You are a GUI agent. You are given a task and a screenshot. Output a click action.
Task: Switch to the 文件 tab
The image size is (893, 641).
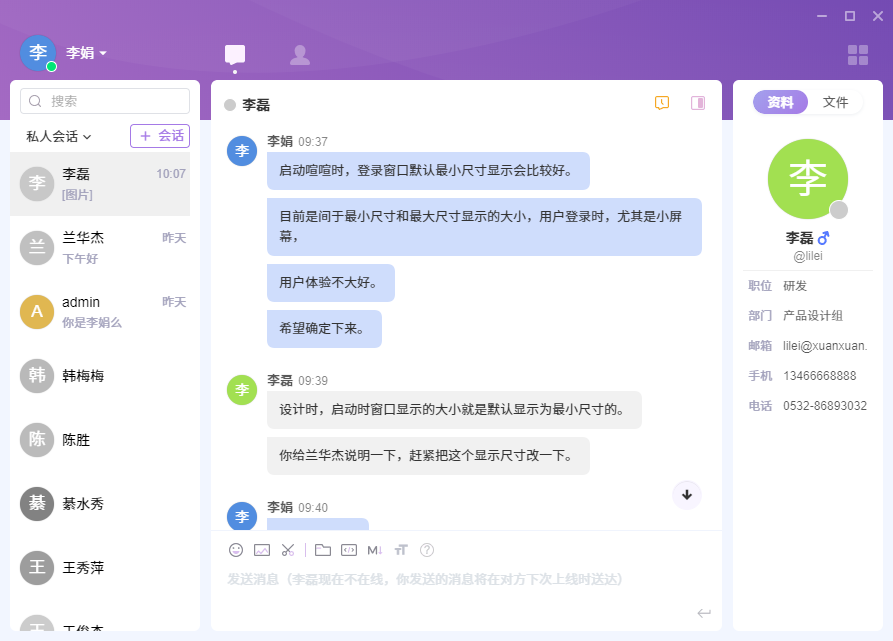pos(835,102)
